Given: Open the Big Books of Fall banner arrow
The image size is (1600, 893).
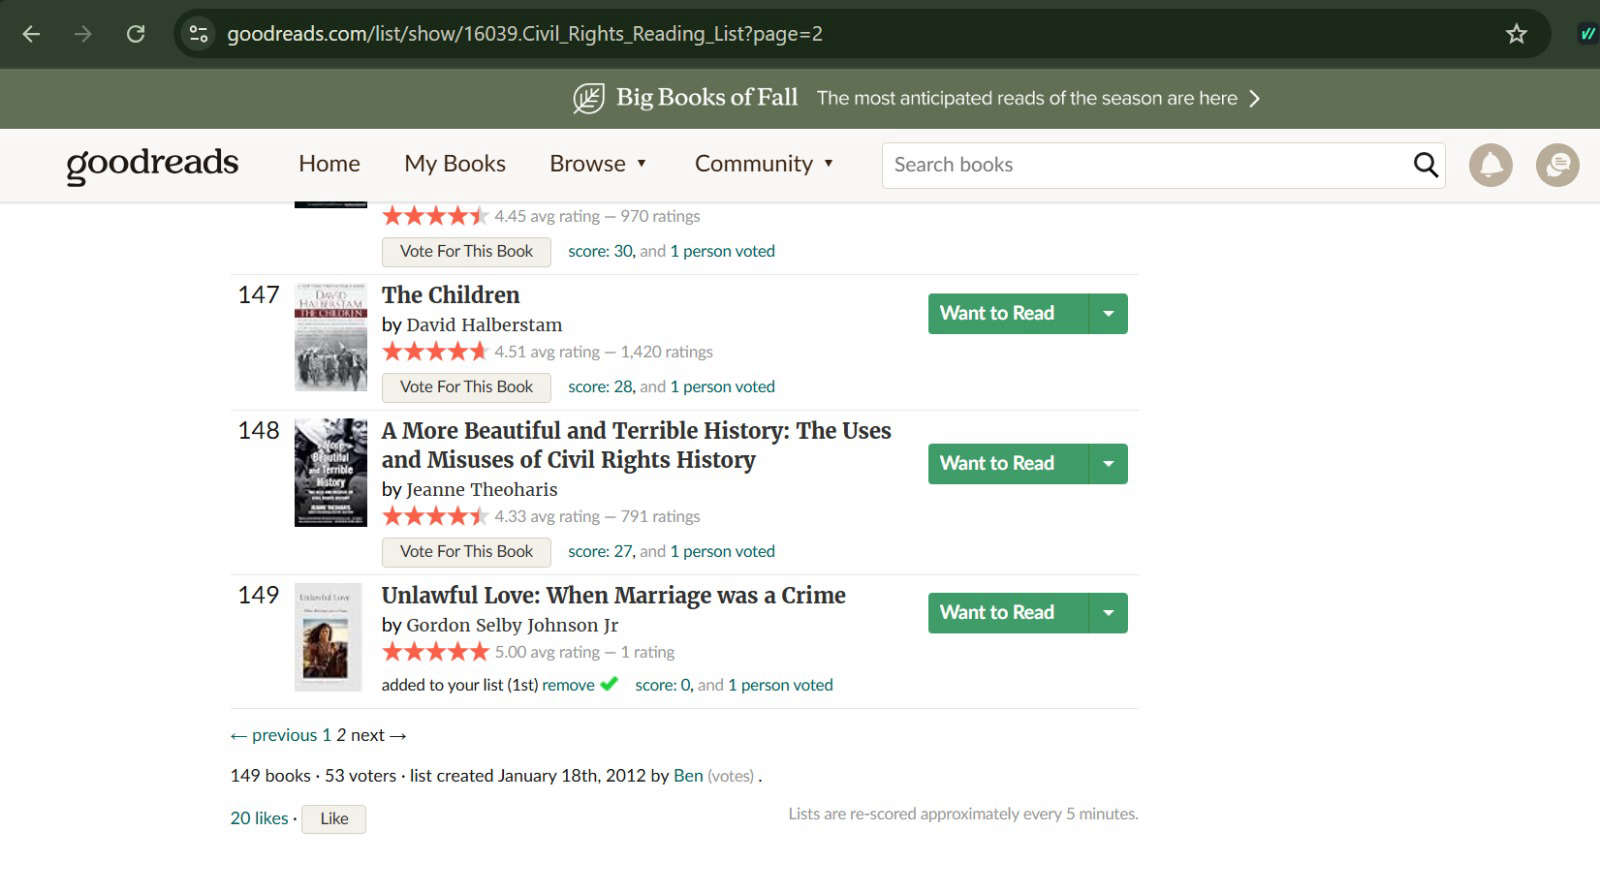Looking at the screenshot, I should pos(1255,98).
